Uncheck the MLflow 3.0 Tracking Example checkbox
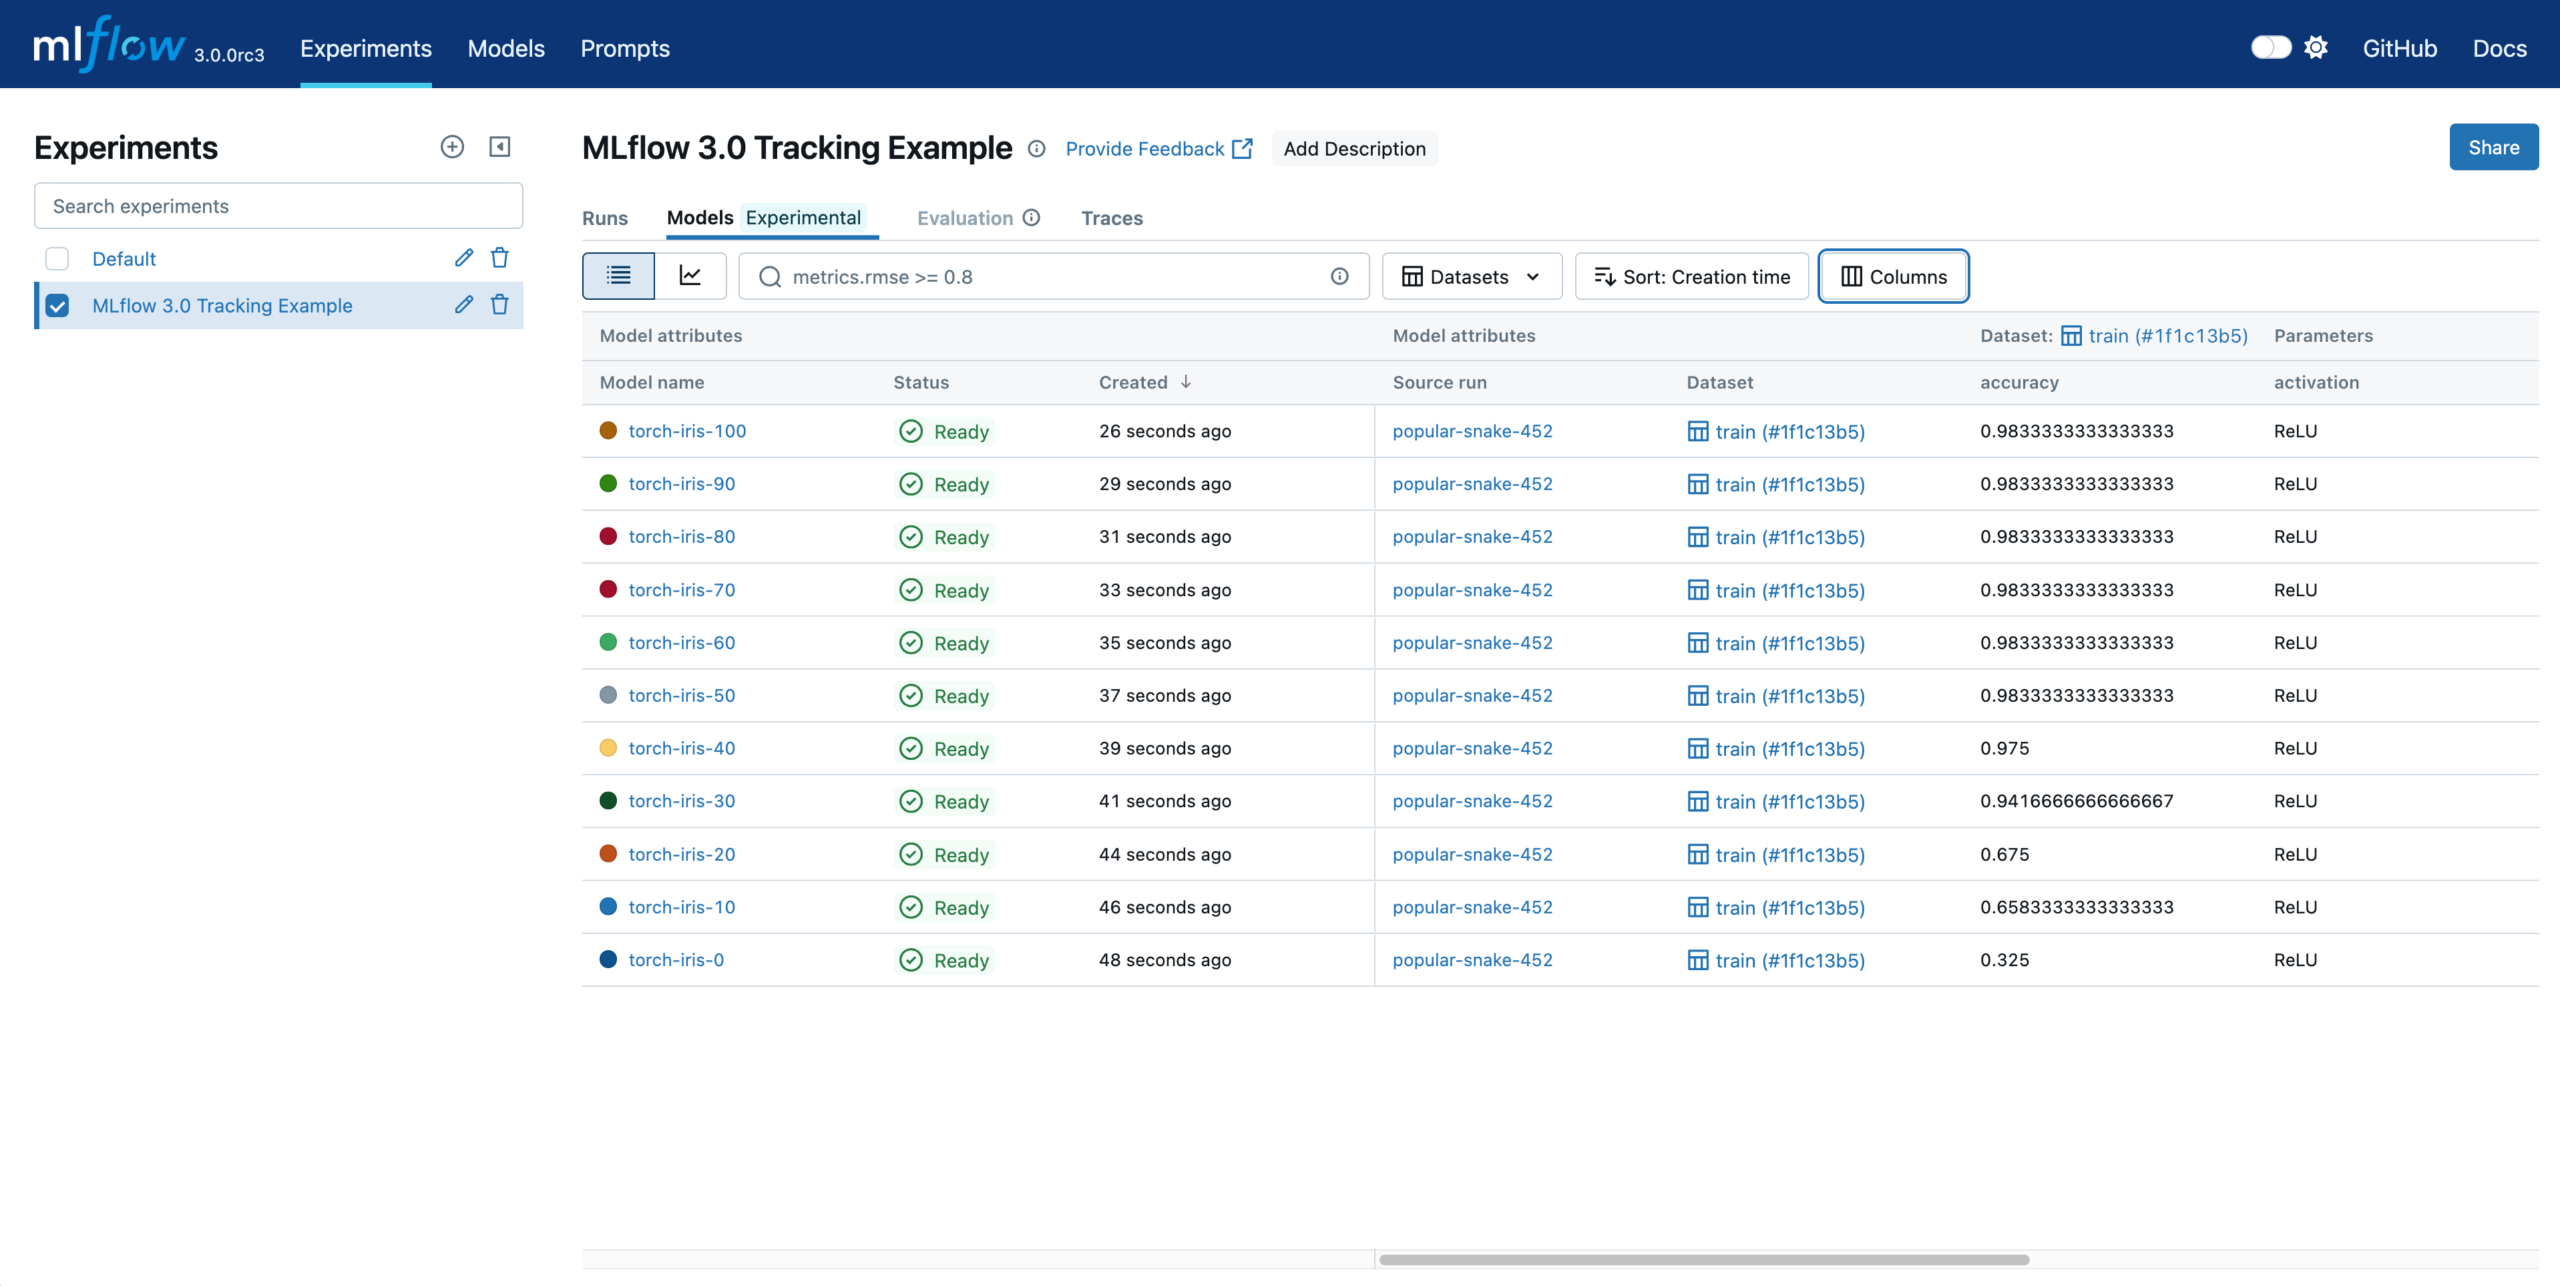The width and height of the screenshot is (2560, 1286). (x=57, y=305)
